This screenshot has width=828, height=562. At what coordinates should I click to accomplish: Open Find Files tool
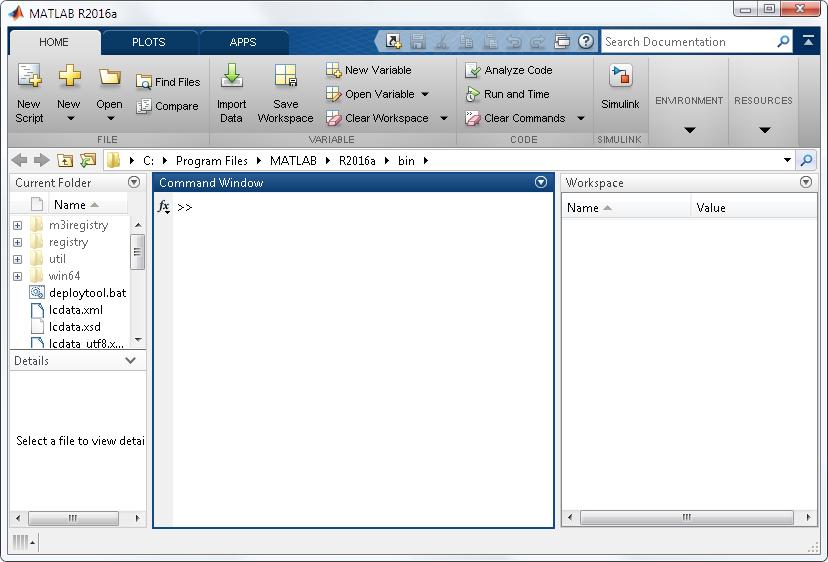(168, 82)
